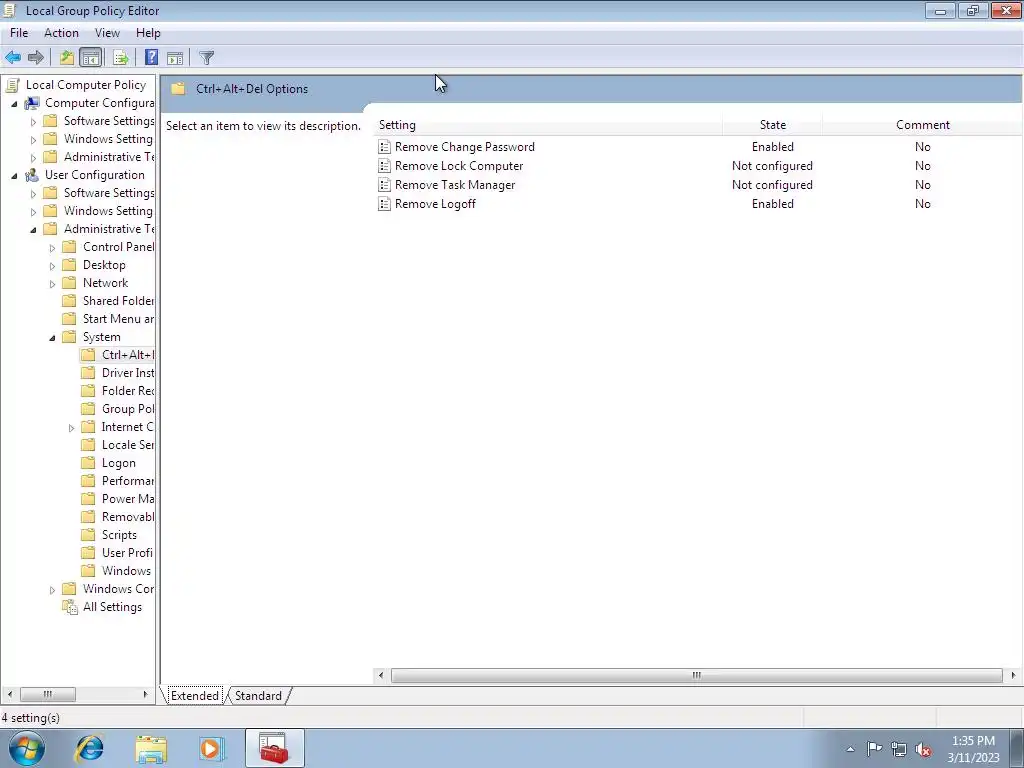Click Not configured state of Remove Task Manager
1024x768 pixels.
[x=772, y=185]
